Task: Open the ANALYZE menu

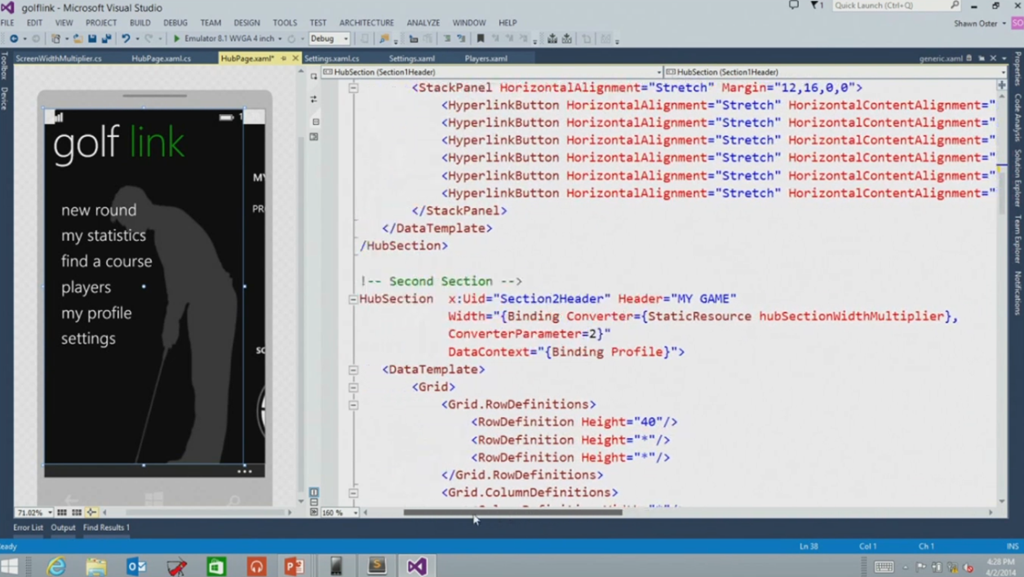Action: (x=423, y=22)
